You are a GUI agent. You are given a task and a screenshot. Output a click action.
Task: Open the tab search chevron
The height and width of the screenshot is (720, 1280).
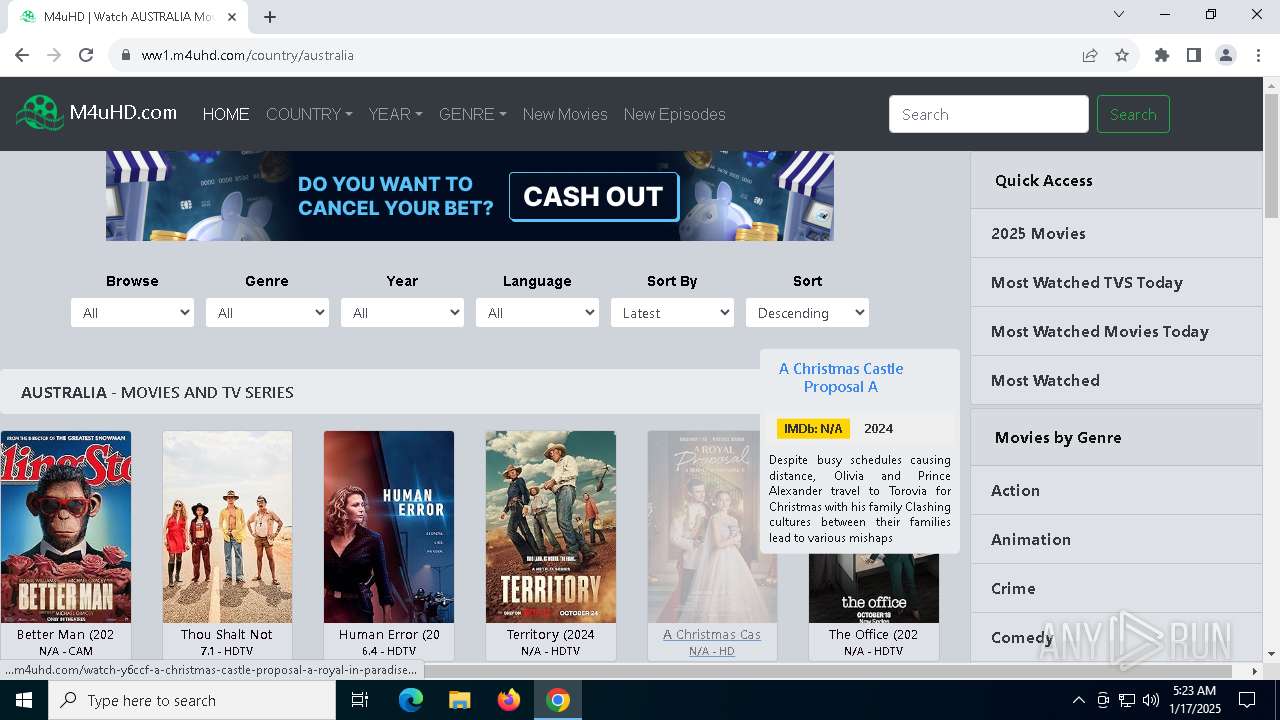(x=1119, y=14)
